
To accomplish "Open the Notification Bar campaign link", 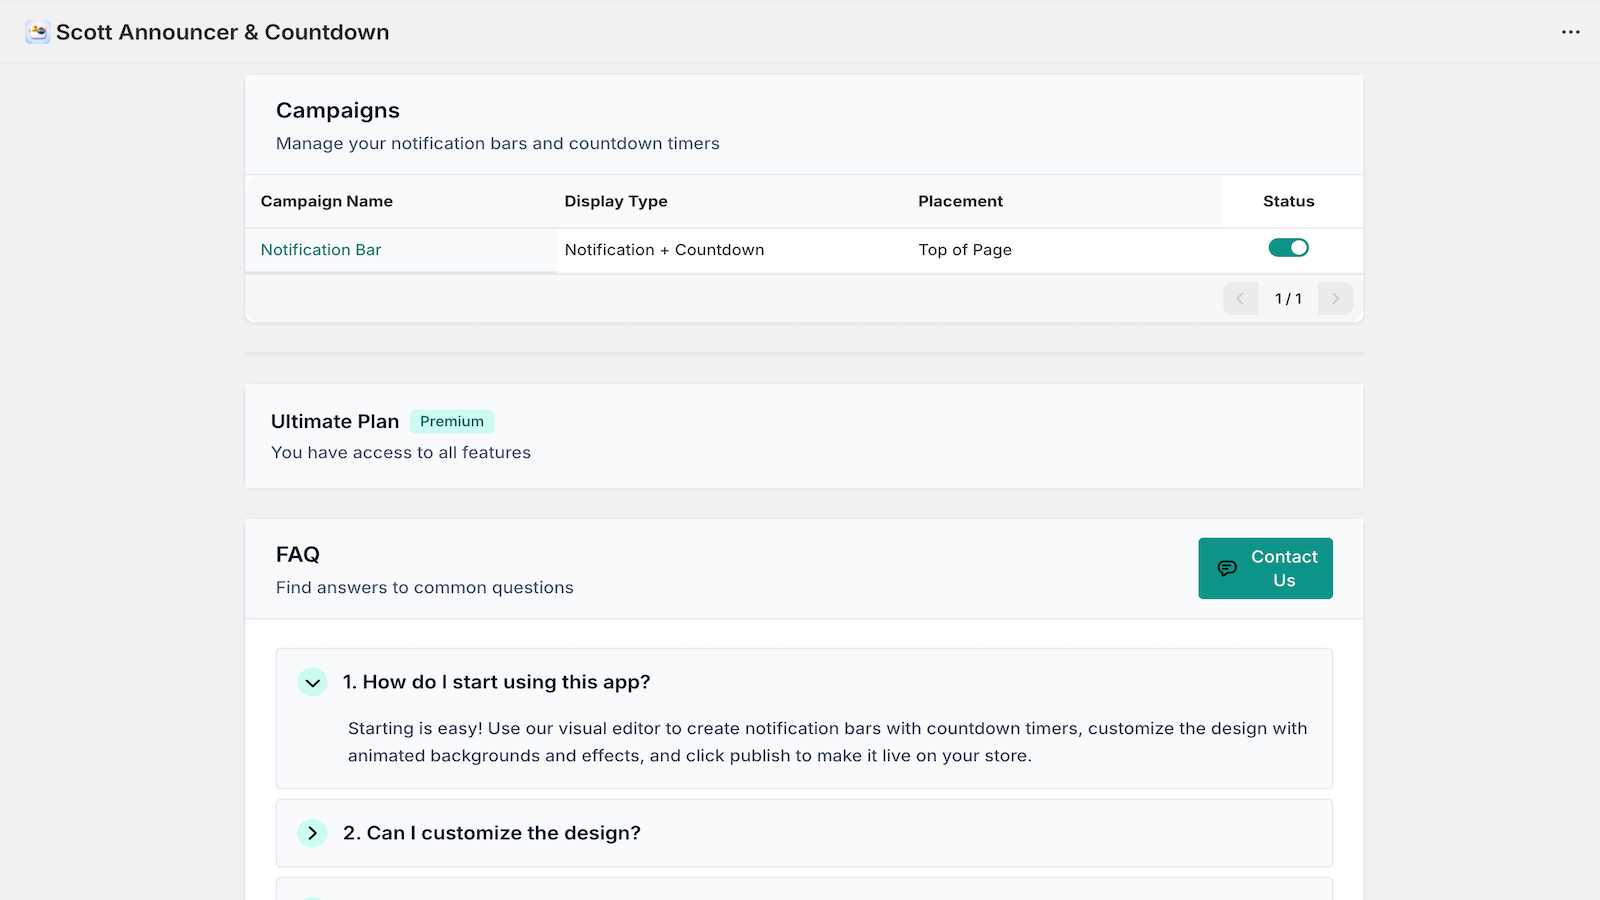I will coord(321,250).
